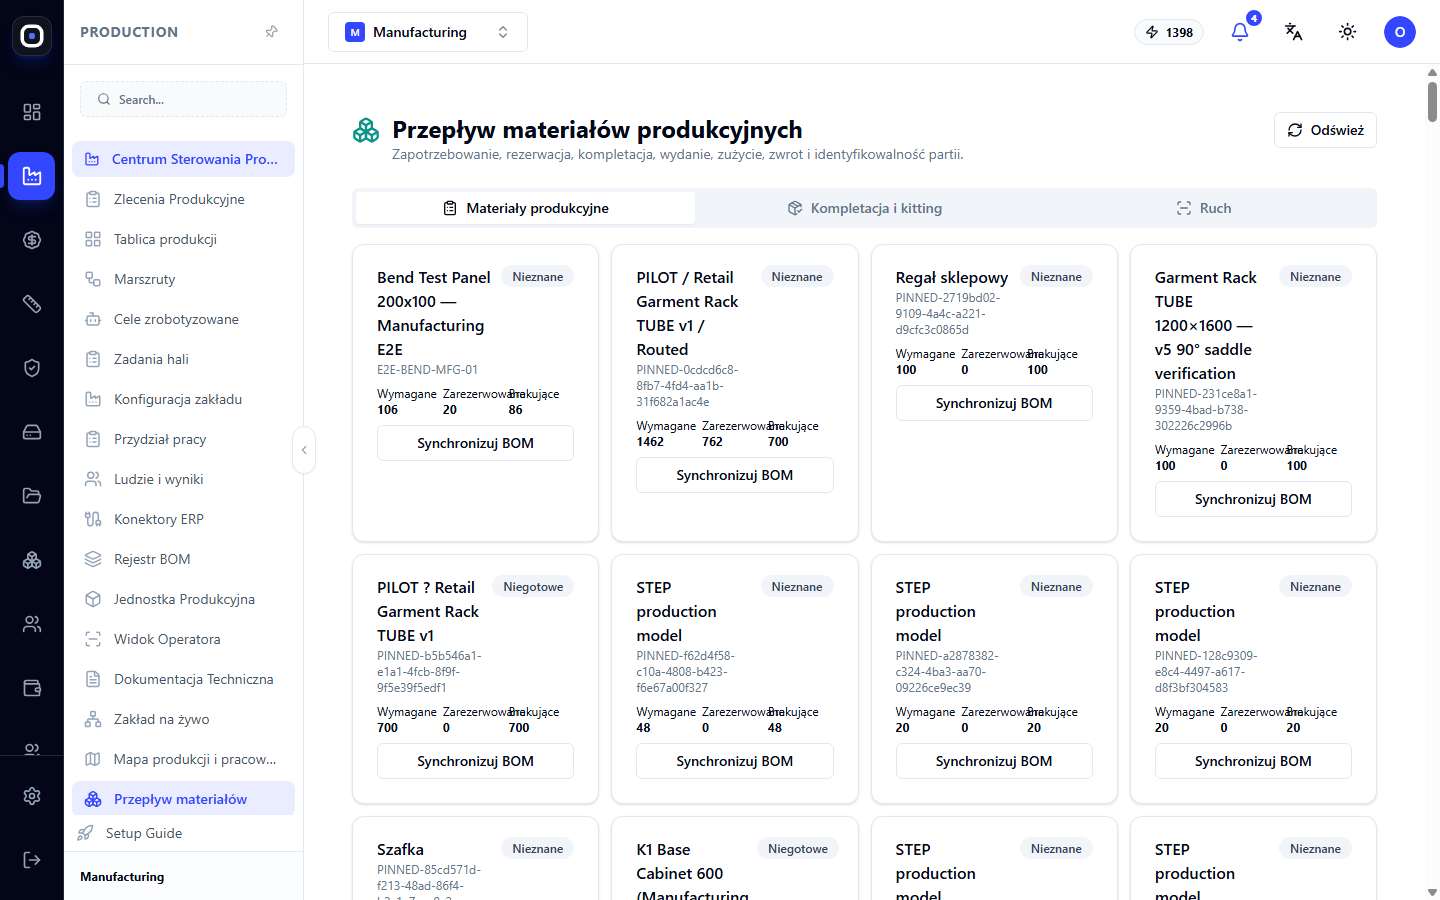Collapse the sidebar using the chevron handle
Image resolution: width=1440 pixels, height=900 pixels.
point(304,450)
